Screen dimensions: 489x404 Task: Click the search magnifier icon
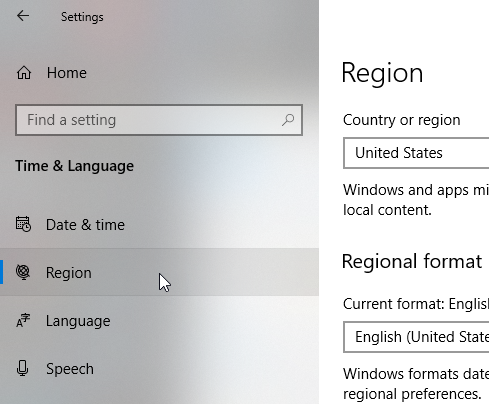click(x=288, y=120)
